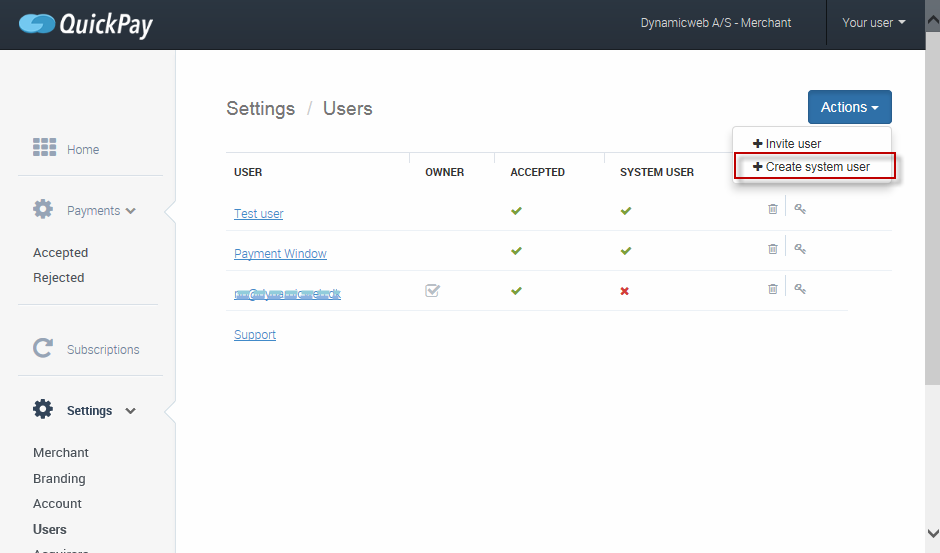Click the QuickPay logo in header
This screenshot has width=940, height=553.
click(x=85, y=24)
